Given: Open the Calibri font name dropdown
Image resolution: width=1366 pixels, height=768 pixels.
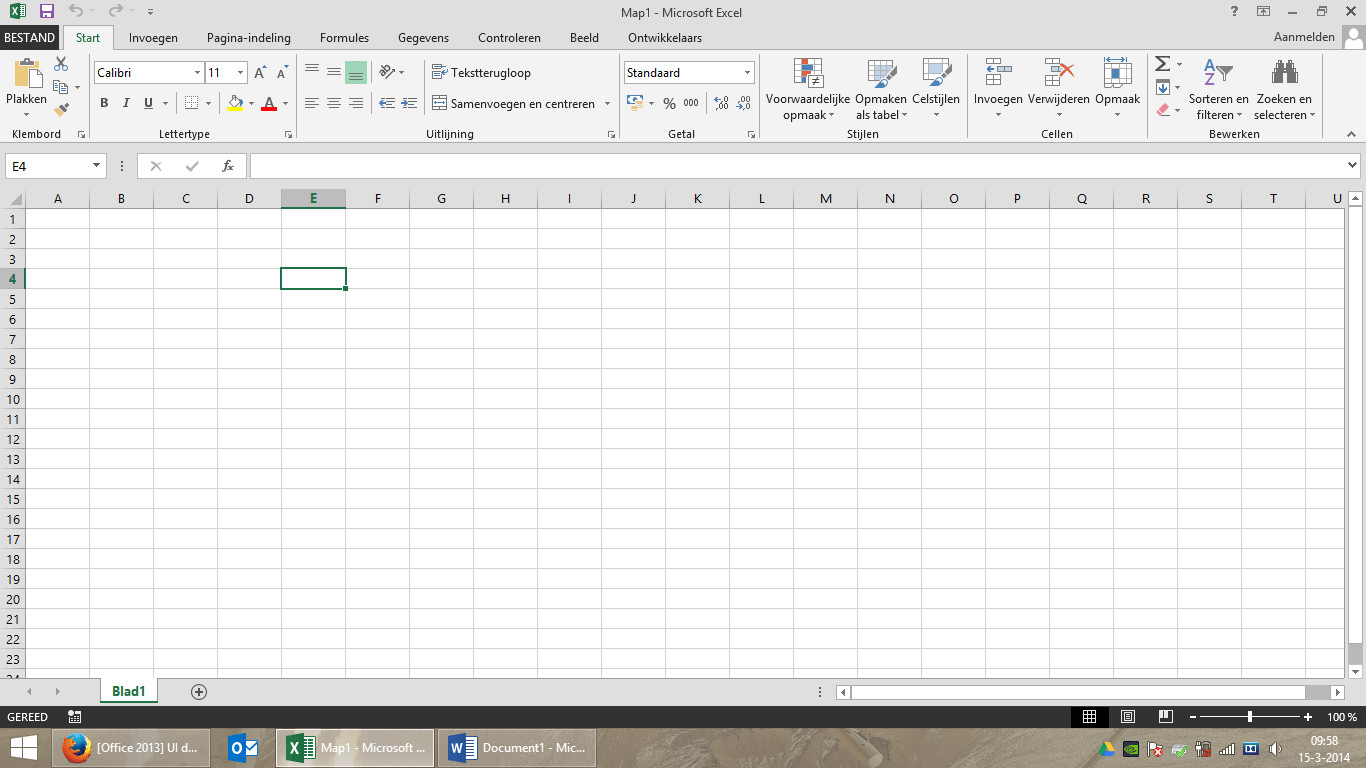Looking at the screenshot, I should coord(197,73).
